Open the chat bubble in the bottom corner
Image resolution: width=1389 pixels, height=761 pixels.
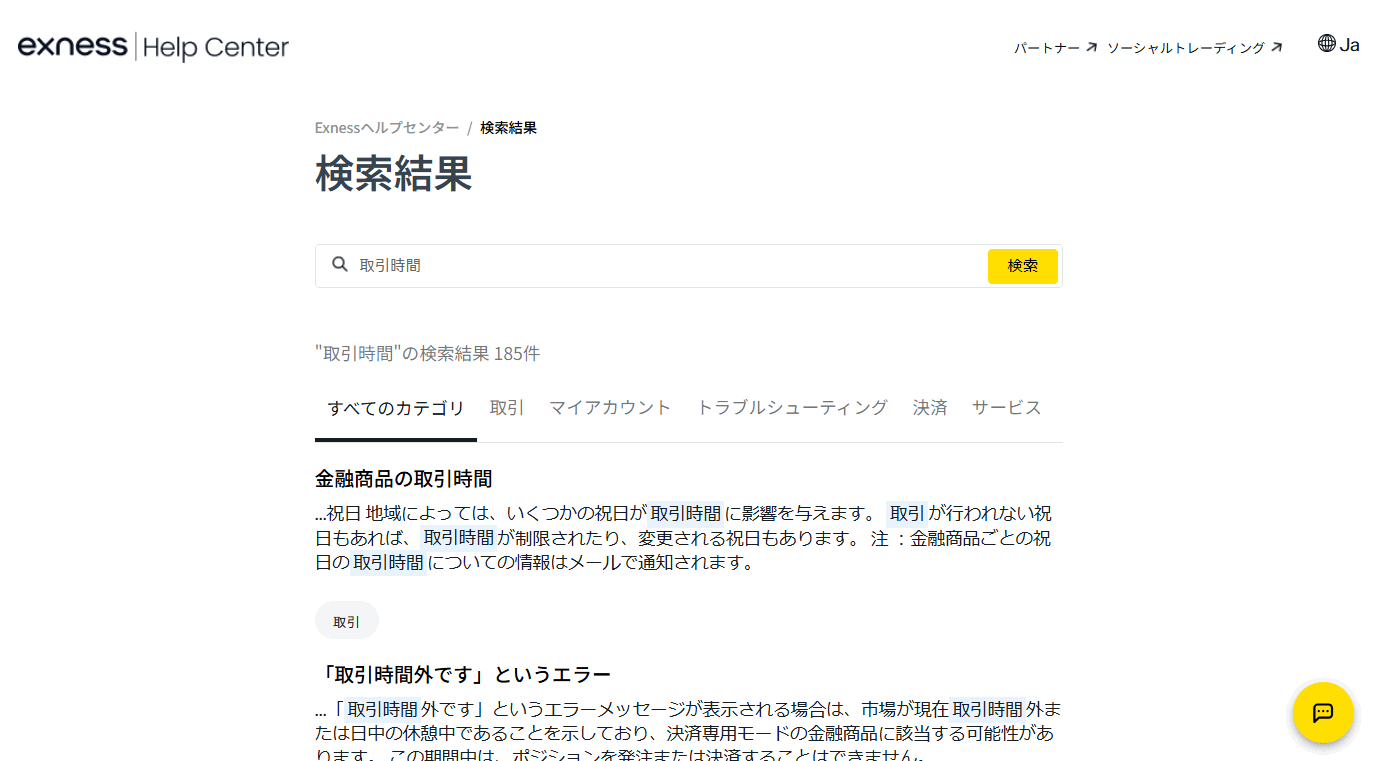coord(1323,713)
